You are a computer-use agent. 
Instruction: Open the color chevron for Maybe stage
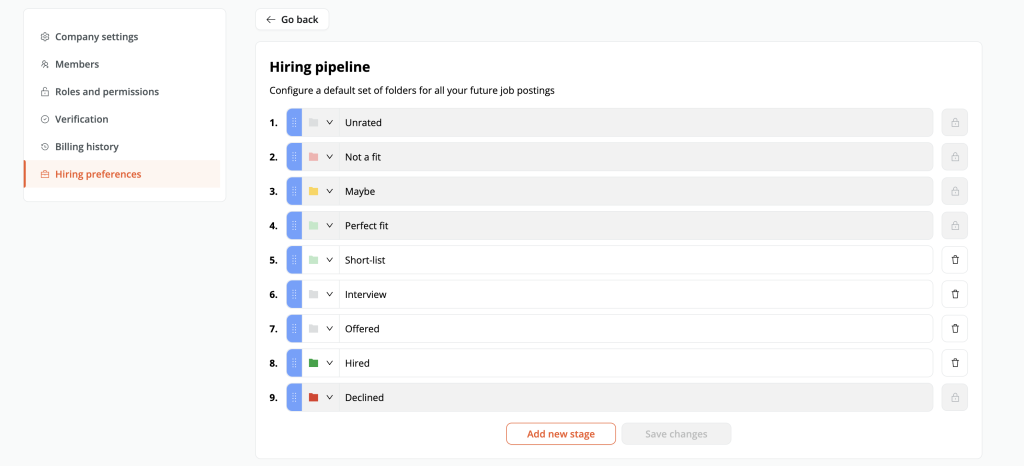pos(330,191)
